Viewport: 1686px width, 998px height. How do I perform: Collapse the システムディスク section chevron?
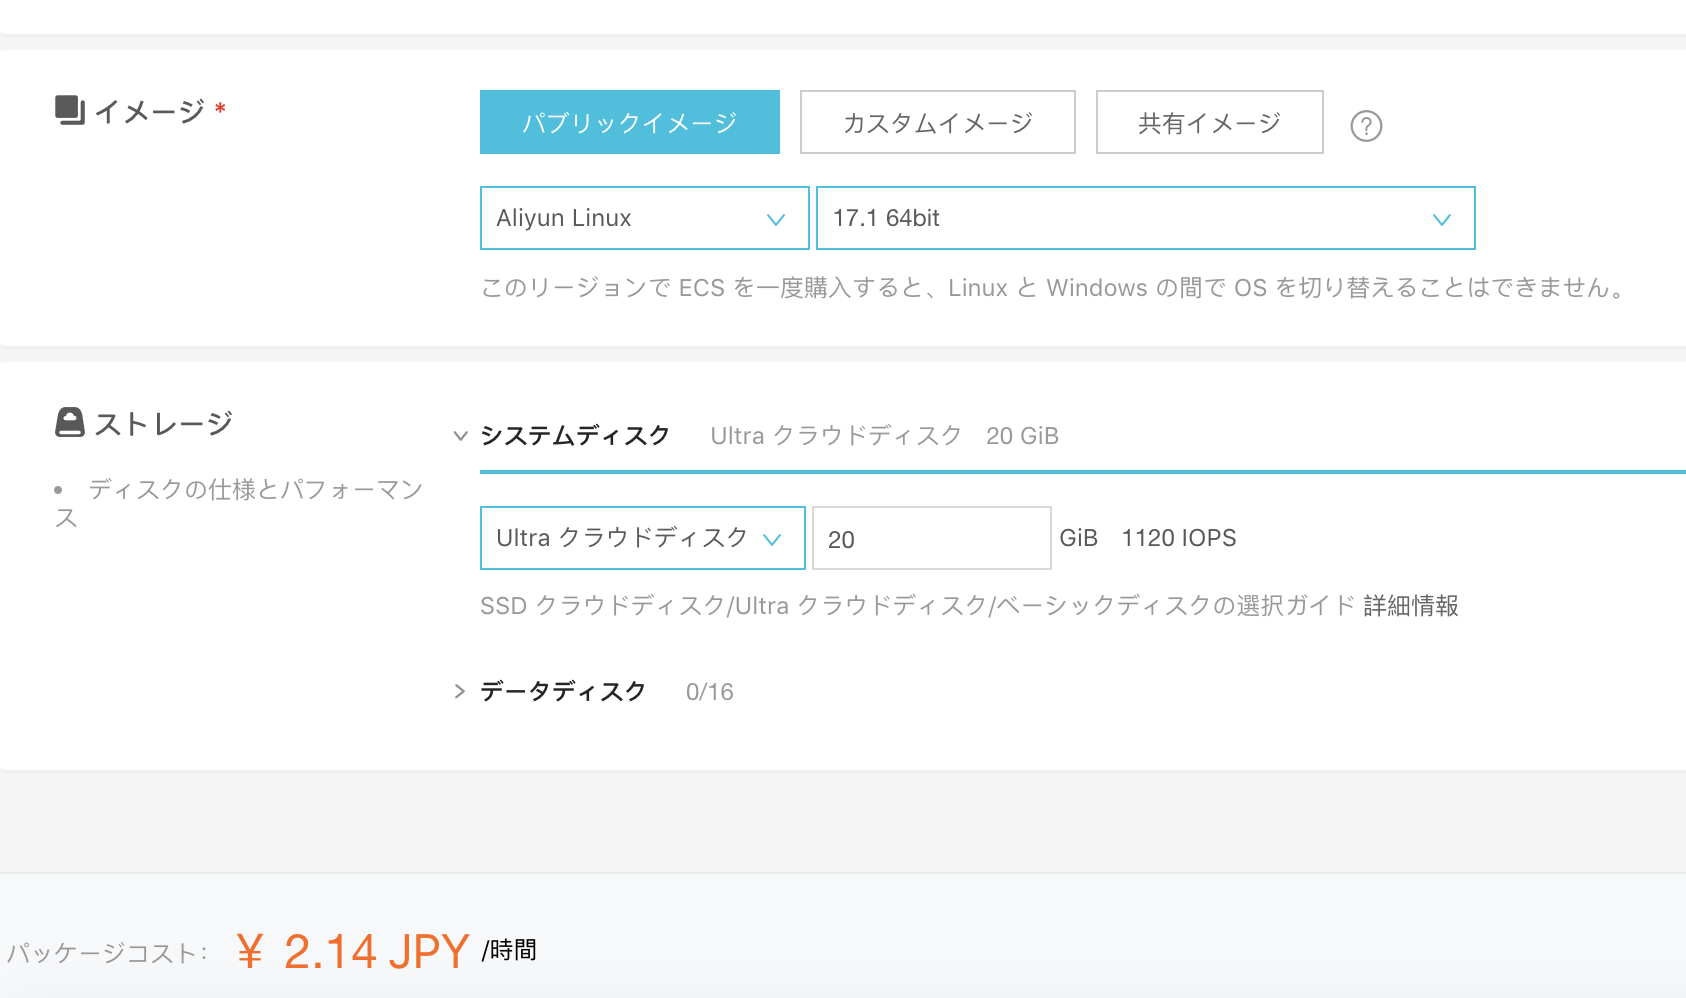460,436
